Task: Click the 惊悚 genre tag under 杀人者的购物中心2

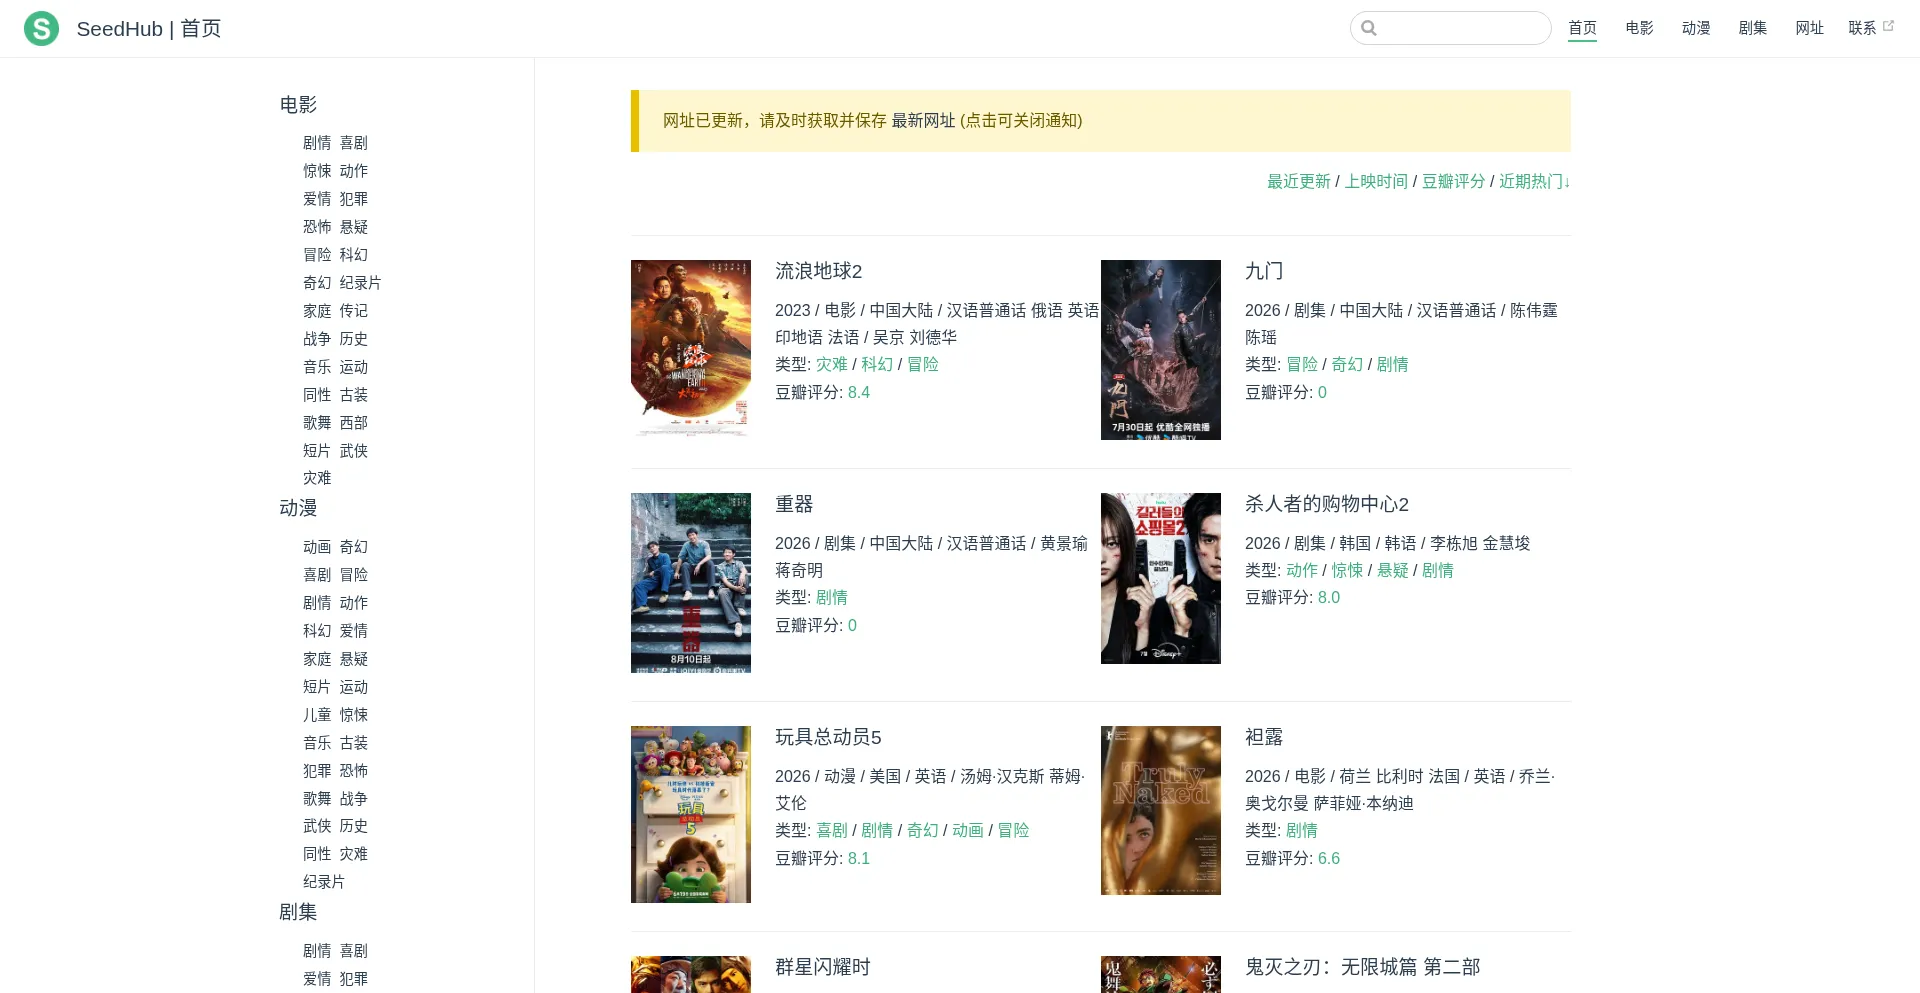Action: coord(1347,571)
